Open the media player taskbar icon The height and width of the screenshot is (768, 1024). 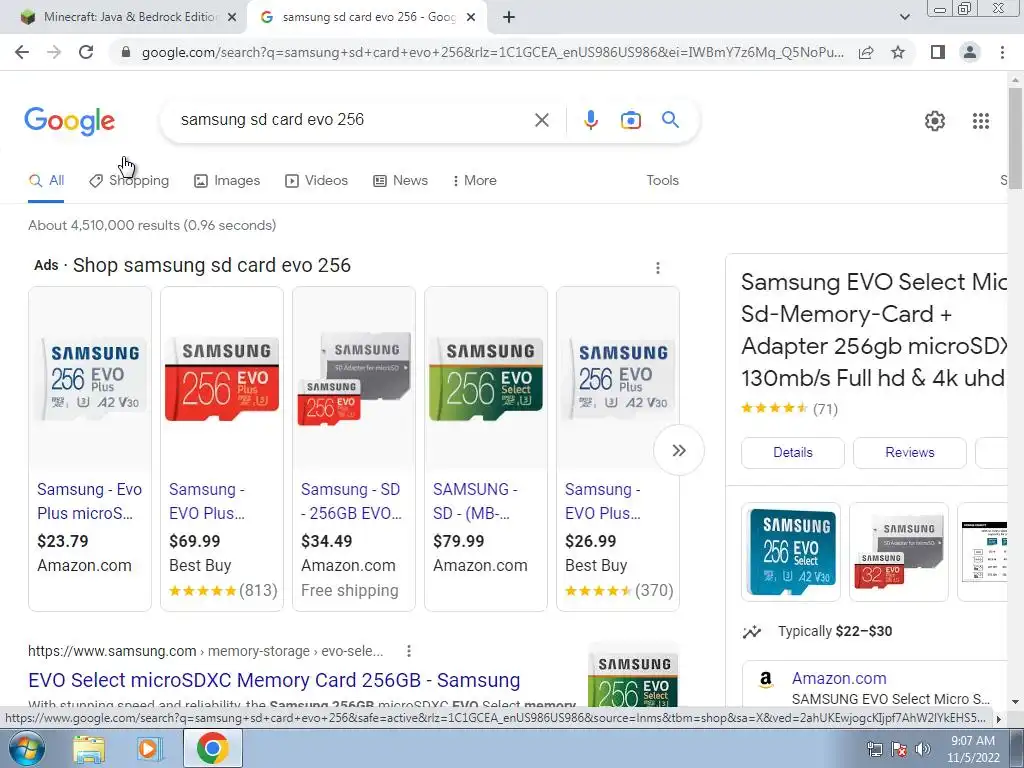point(149,749)
